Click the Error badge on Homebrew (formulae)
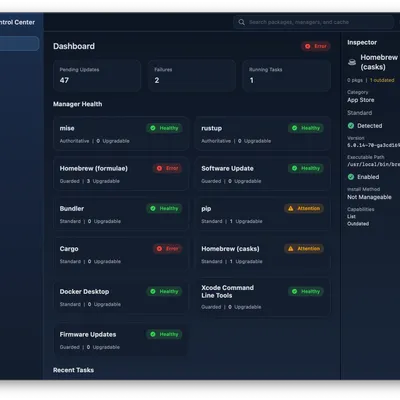The width and height of the screenshot is (400, 400). pyautogui.click(x=168, y=168)
